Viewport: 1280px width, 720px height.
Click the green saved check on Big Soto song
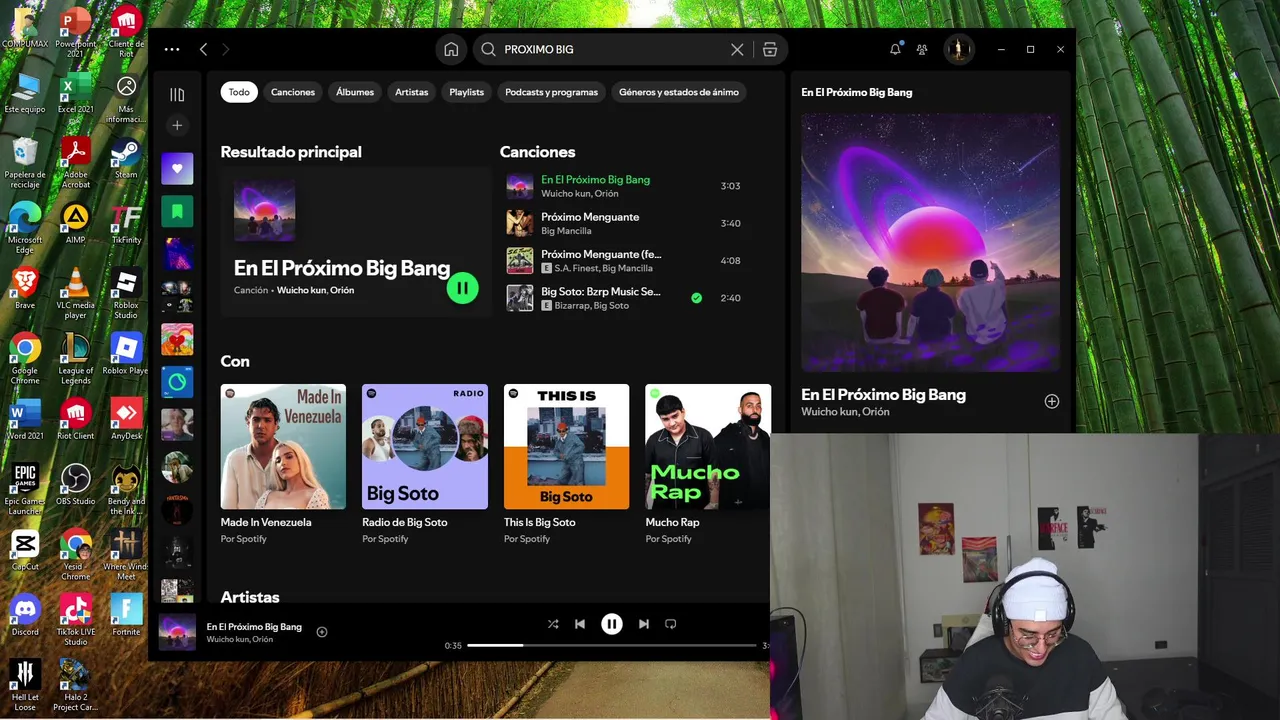pos(696,298)
